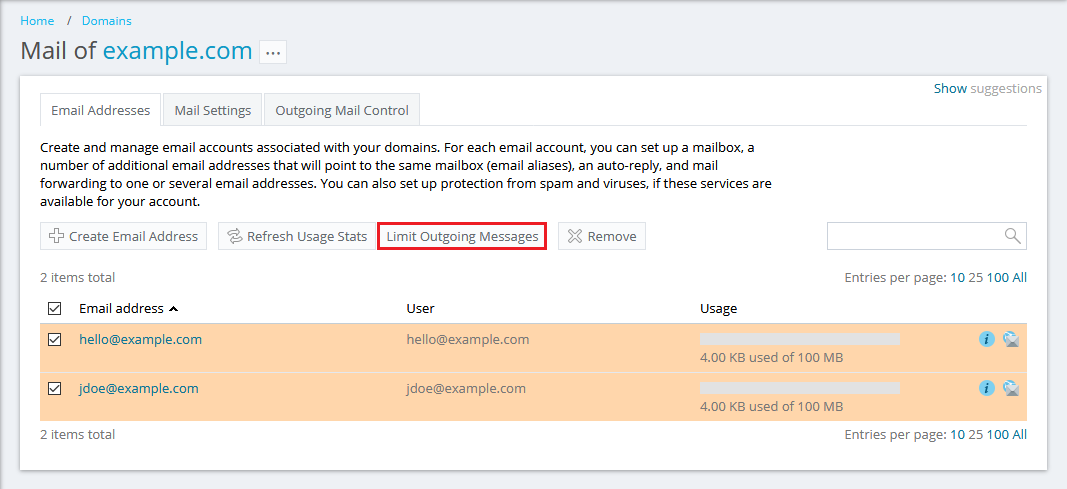Open the ellipsis menu beside example.com

pyautogui.click(x=273, y=52)
